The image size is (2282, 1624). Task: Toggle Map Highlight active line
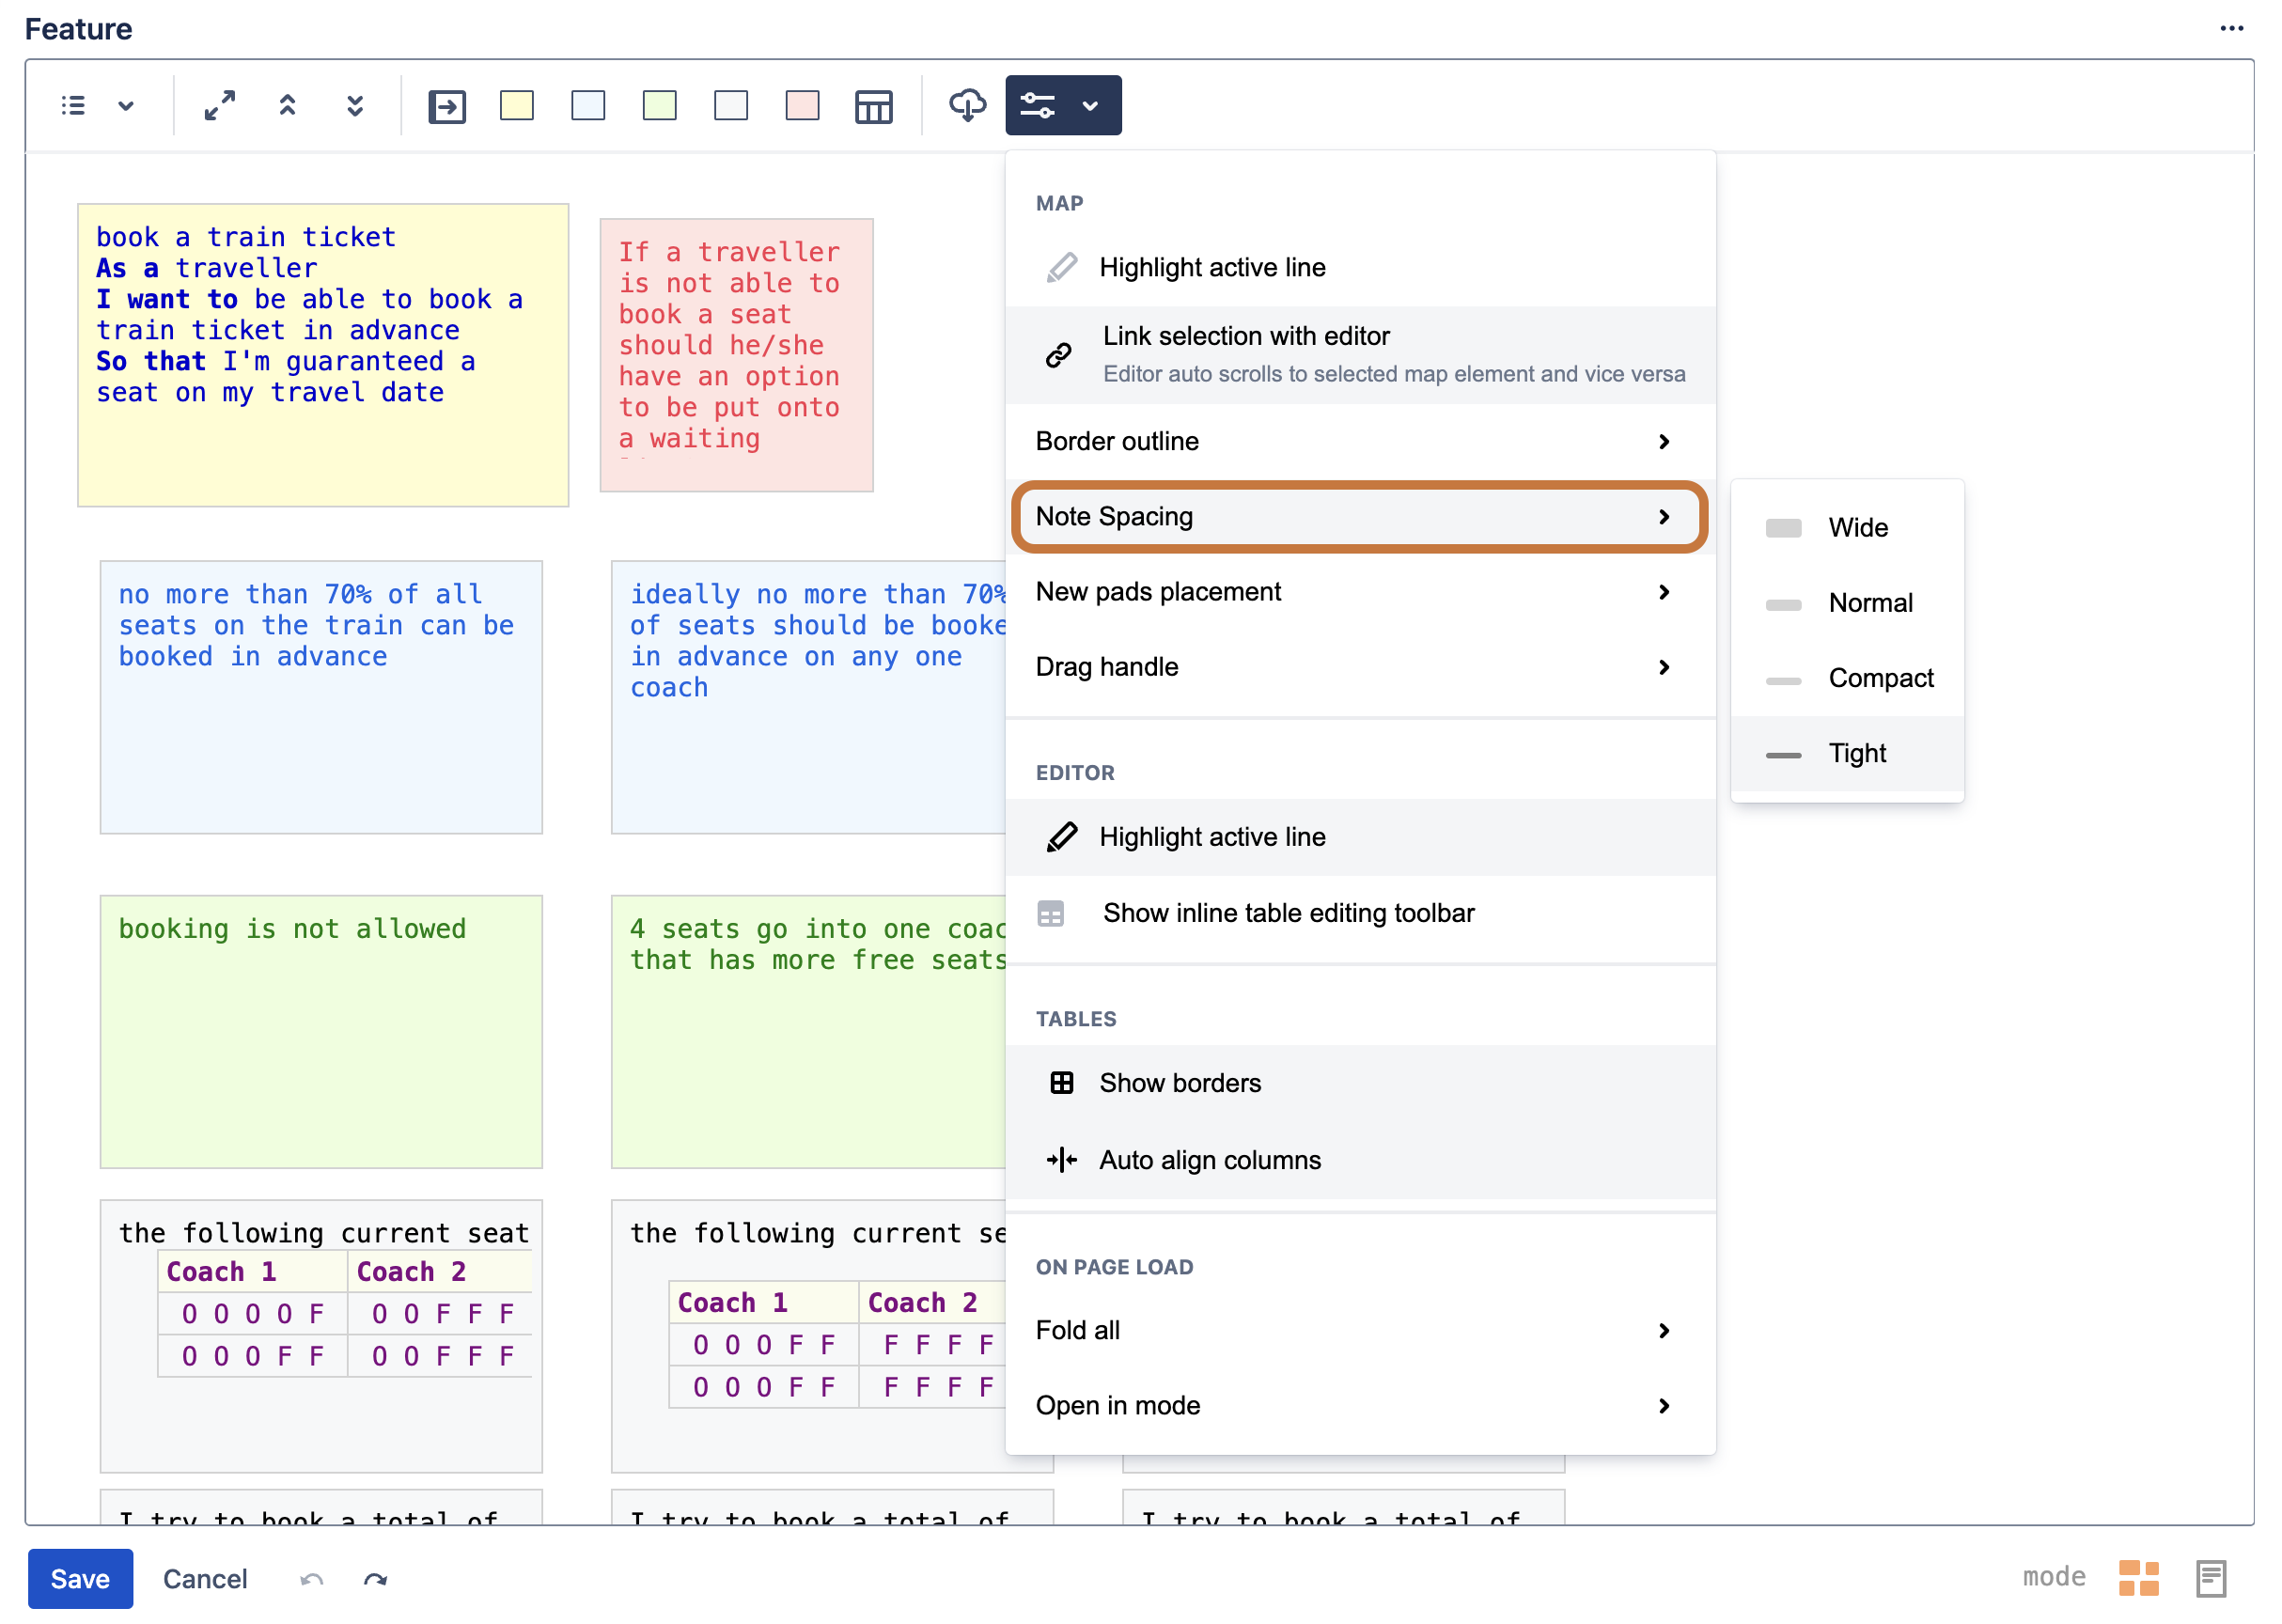tap(1361, 268)
